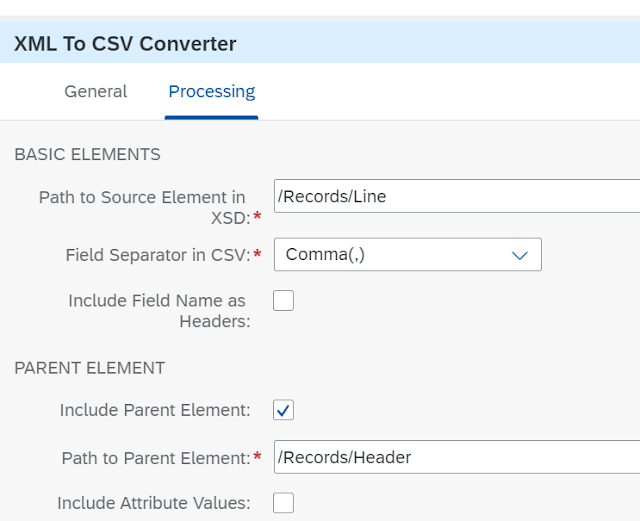Select the Processing tab
This screenshot has height=521, width=640.
(x=211, y=92)
